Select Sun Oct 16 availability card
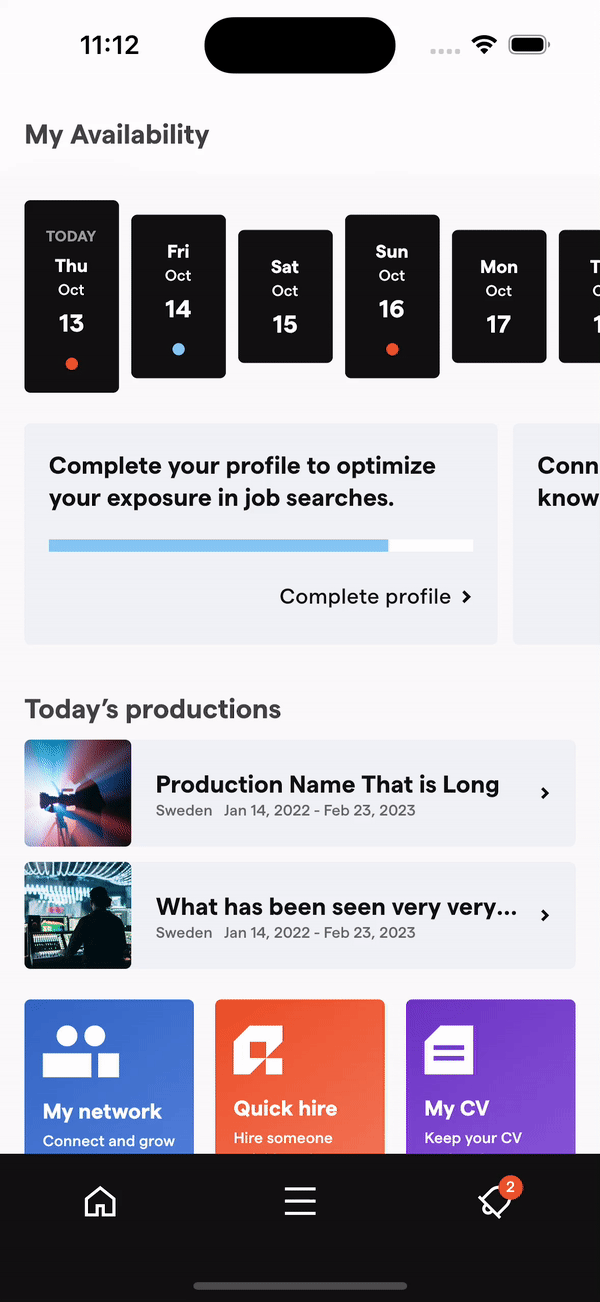The height and width of the screenshot is (1302, 600). 392,296
